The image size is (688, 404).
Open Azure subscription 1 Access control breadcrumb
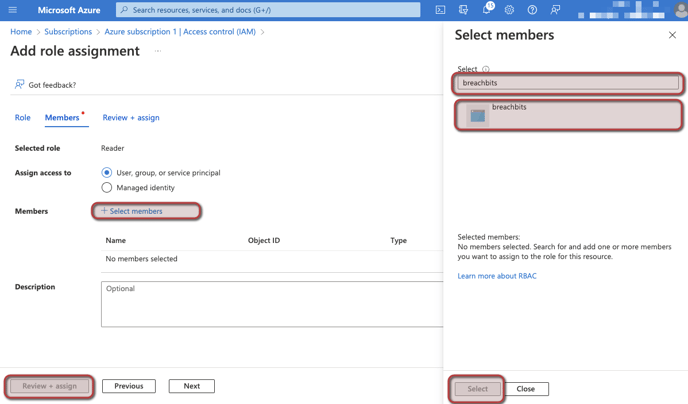coord(180,32)
